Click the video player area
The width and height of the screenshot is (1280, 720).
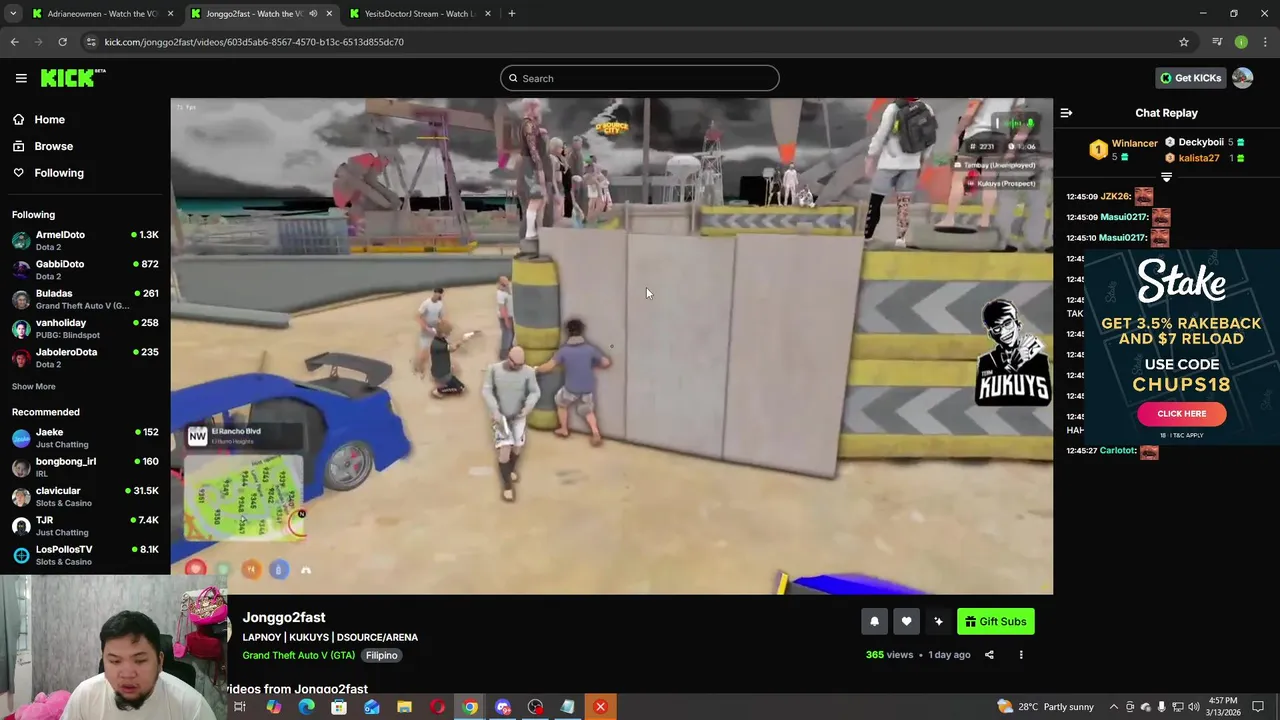pyautogui.click(x=611, y=346)
